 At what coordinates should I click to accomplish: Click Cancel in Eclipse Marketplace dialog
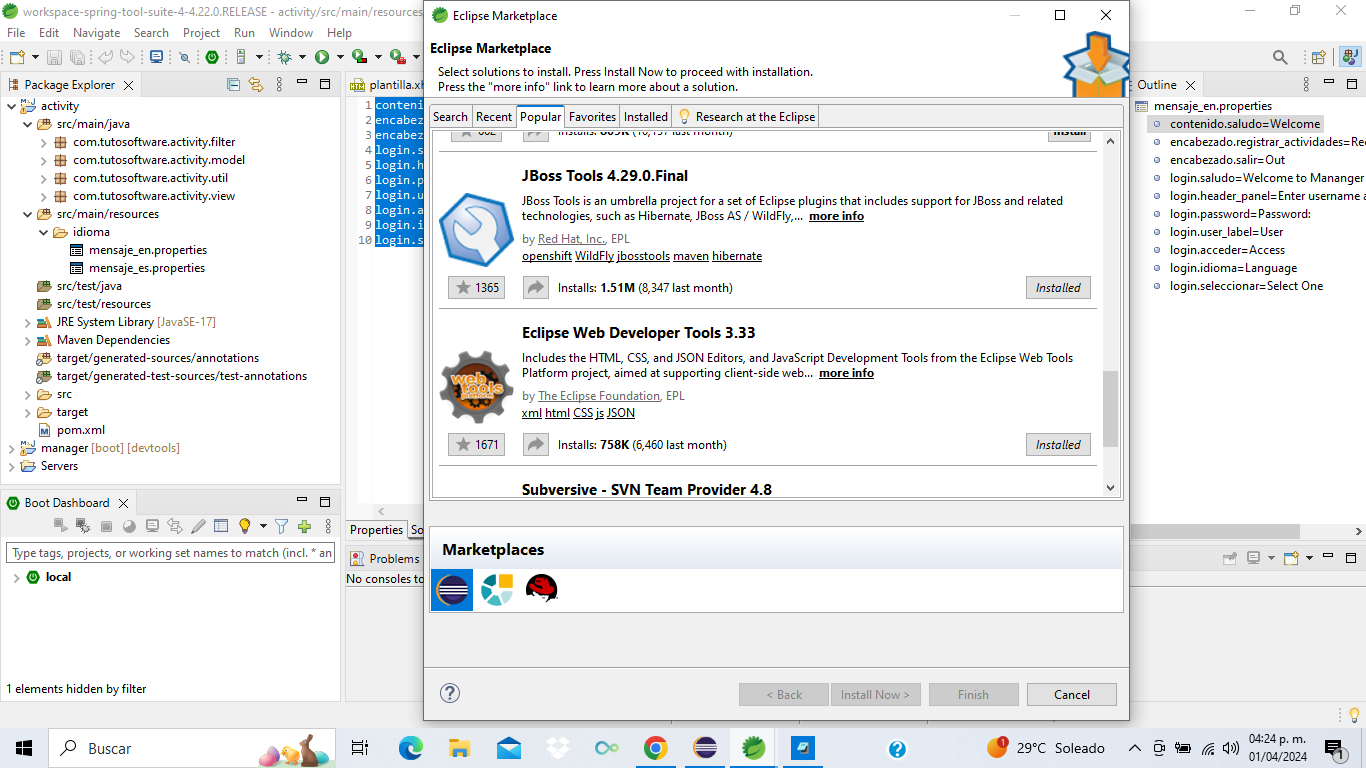pos(1072,695)
